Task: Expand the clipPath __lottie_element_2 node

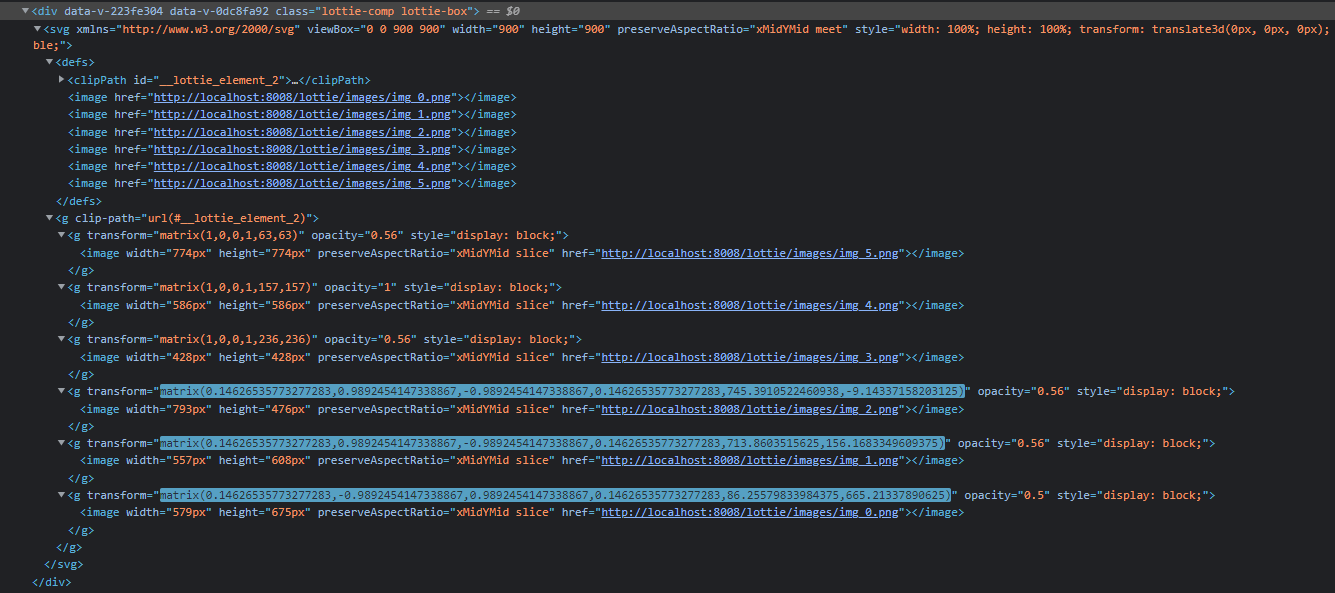Action: [x=62, y=80]
